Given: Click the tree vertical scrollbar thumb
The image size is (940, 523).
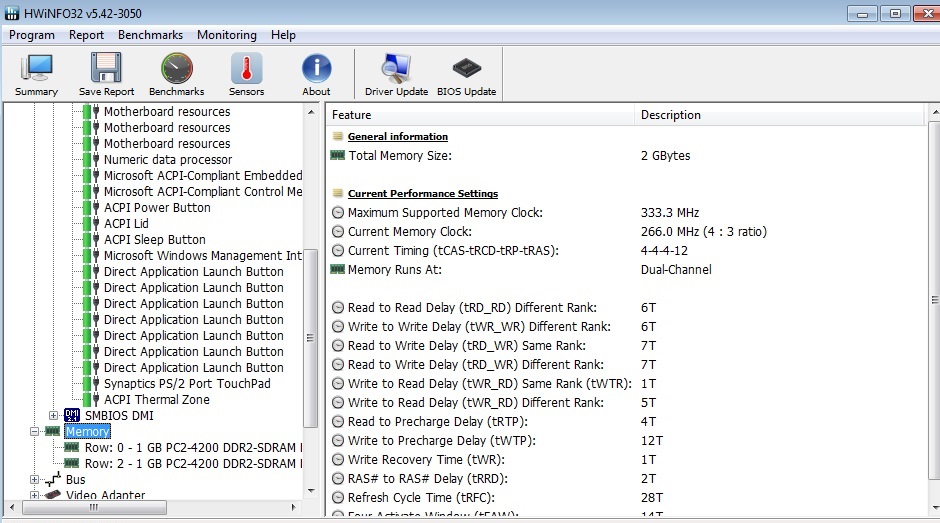Looking at the screenshot, I should pos(311,338).
